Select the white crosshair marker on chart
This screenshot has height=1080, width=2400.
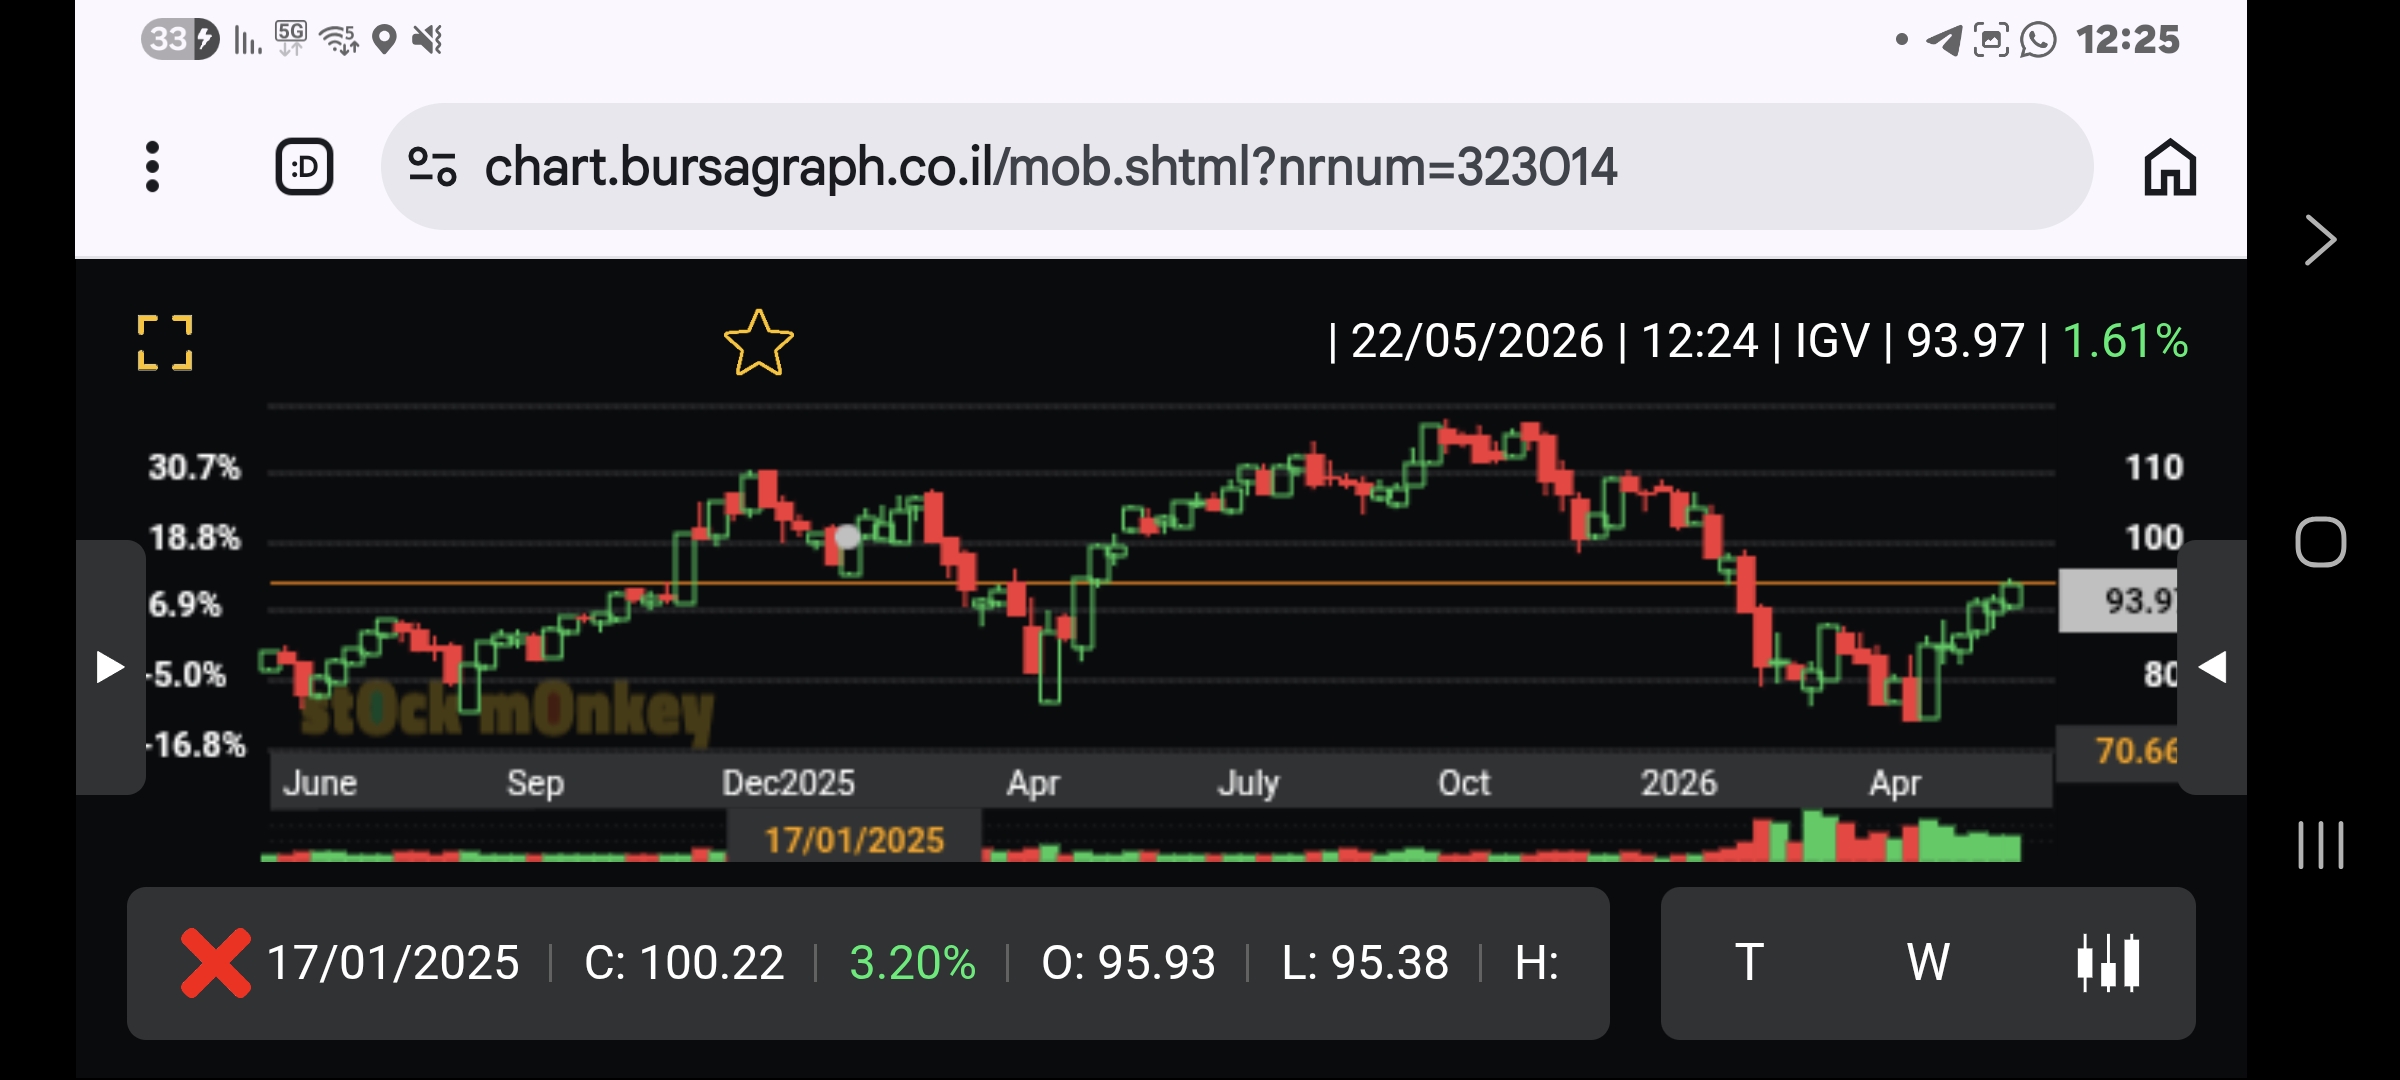(847, 537)
